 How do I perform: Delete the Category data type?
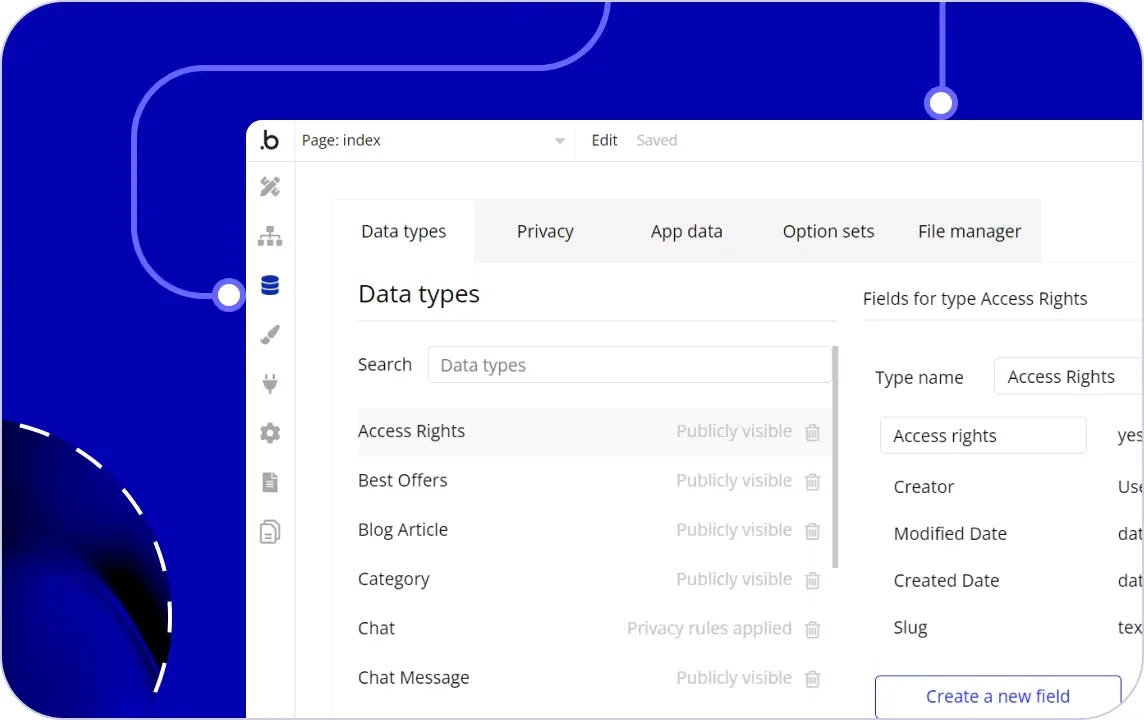coord(813,580)
